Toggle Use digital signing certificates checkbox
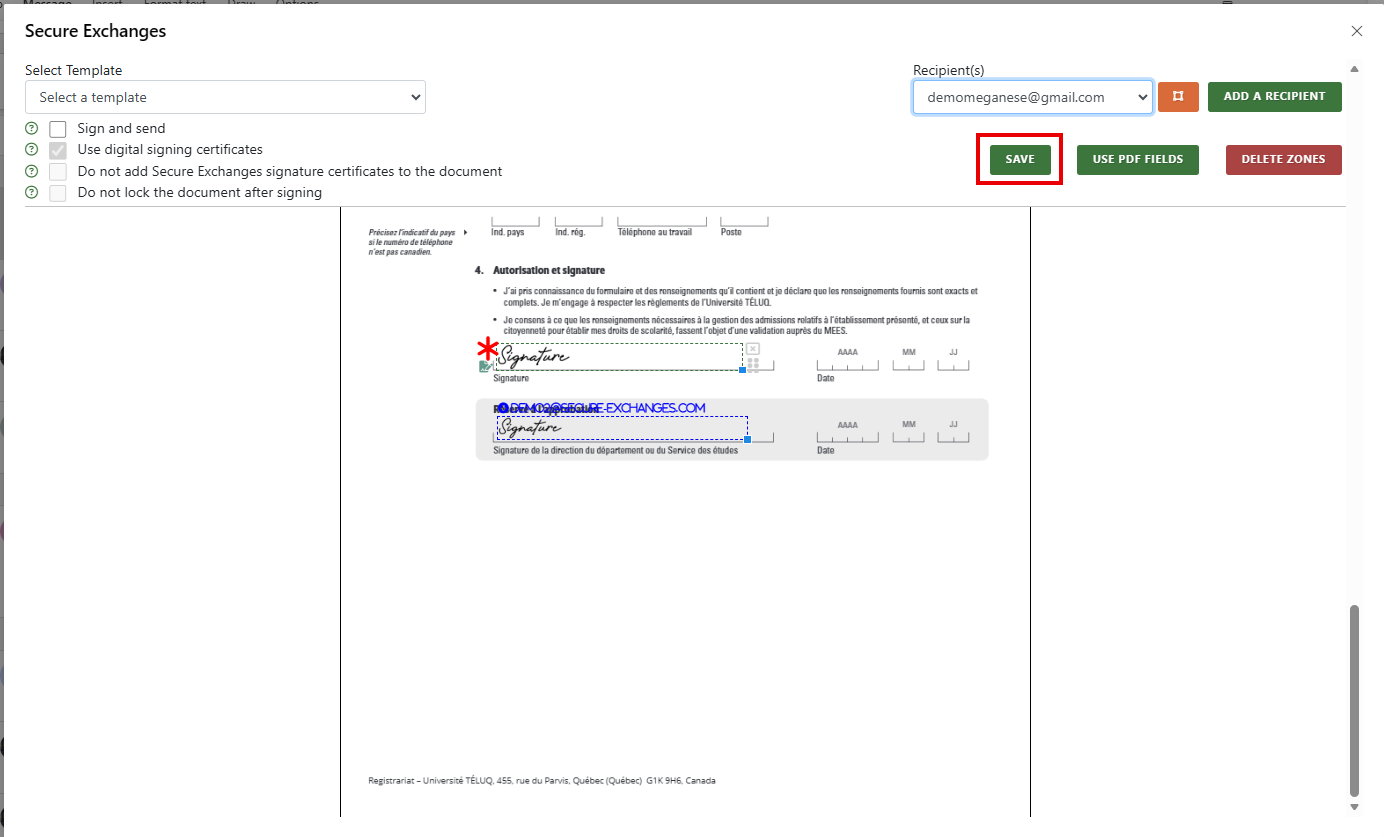Viewport: 1384px width, 837px height. tap(58, 150)
